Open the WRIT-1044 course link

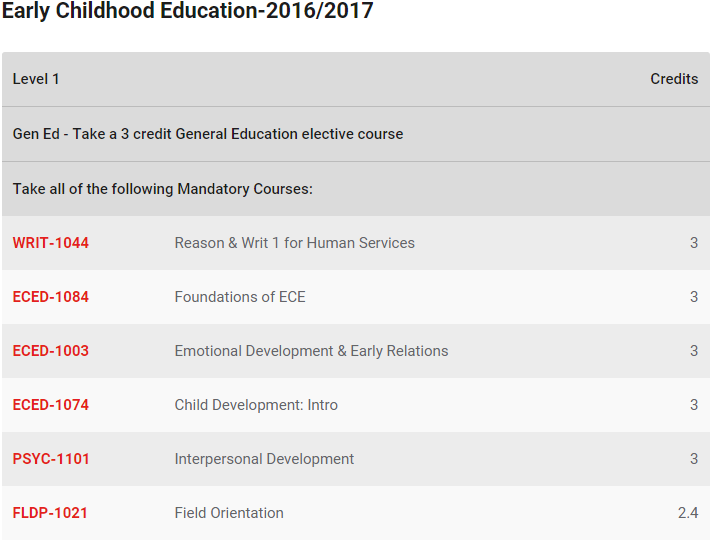click(51, 243)
